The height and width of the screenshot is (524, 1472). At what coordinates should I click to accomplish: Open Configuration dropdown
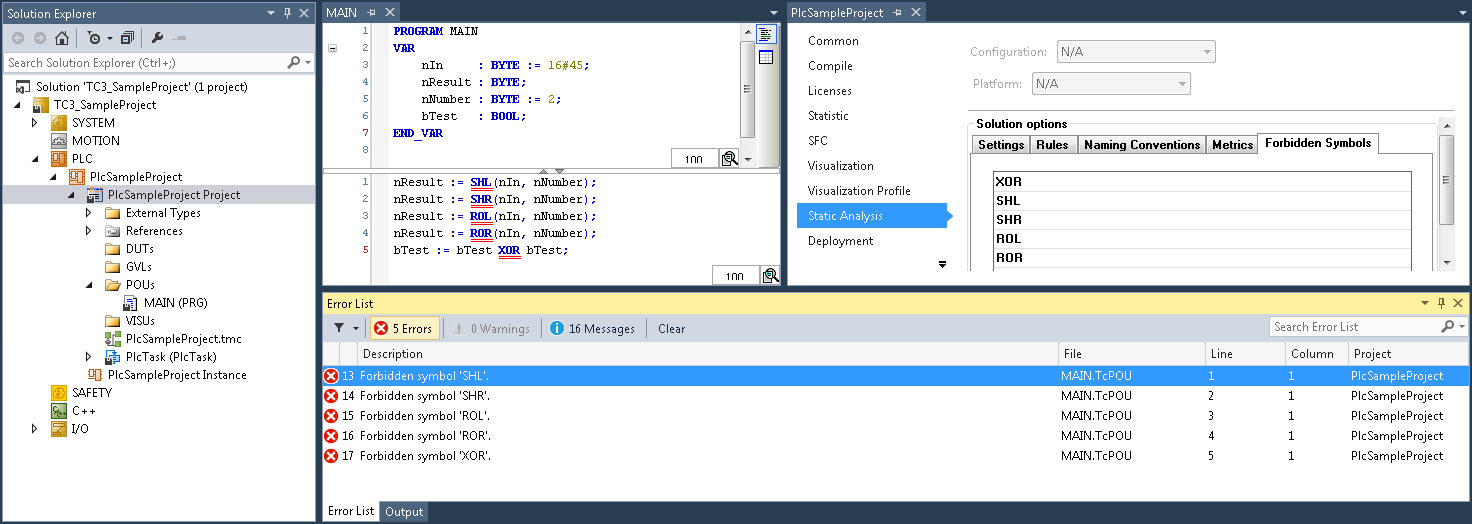(1135, 51)
